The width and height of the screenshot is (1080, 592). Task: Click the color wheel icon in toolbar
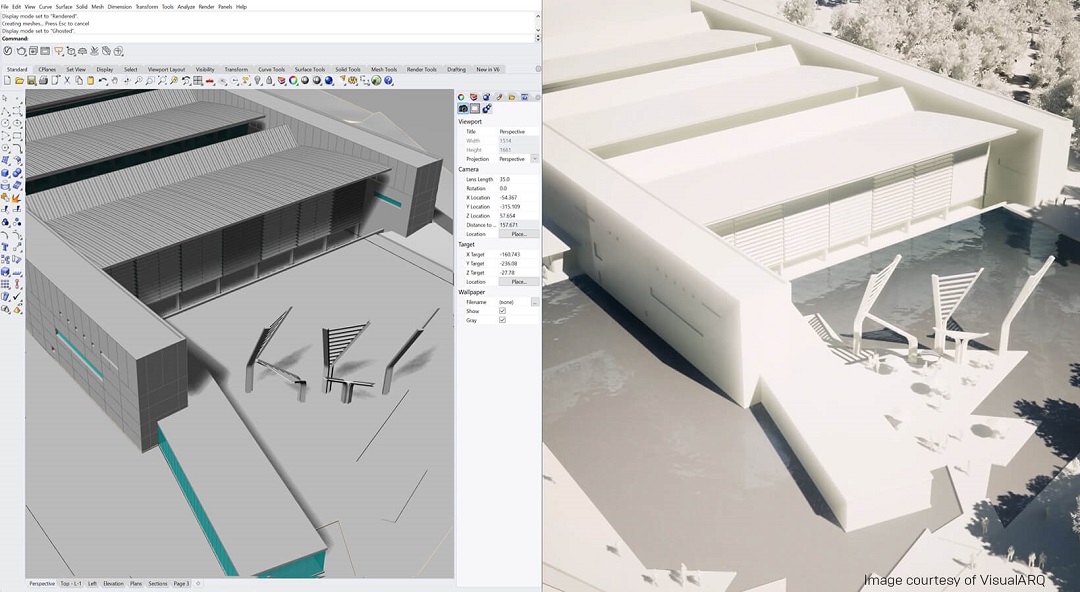[293, 81]
